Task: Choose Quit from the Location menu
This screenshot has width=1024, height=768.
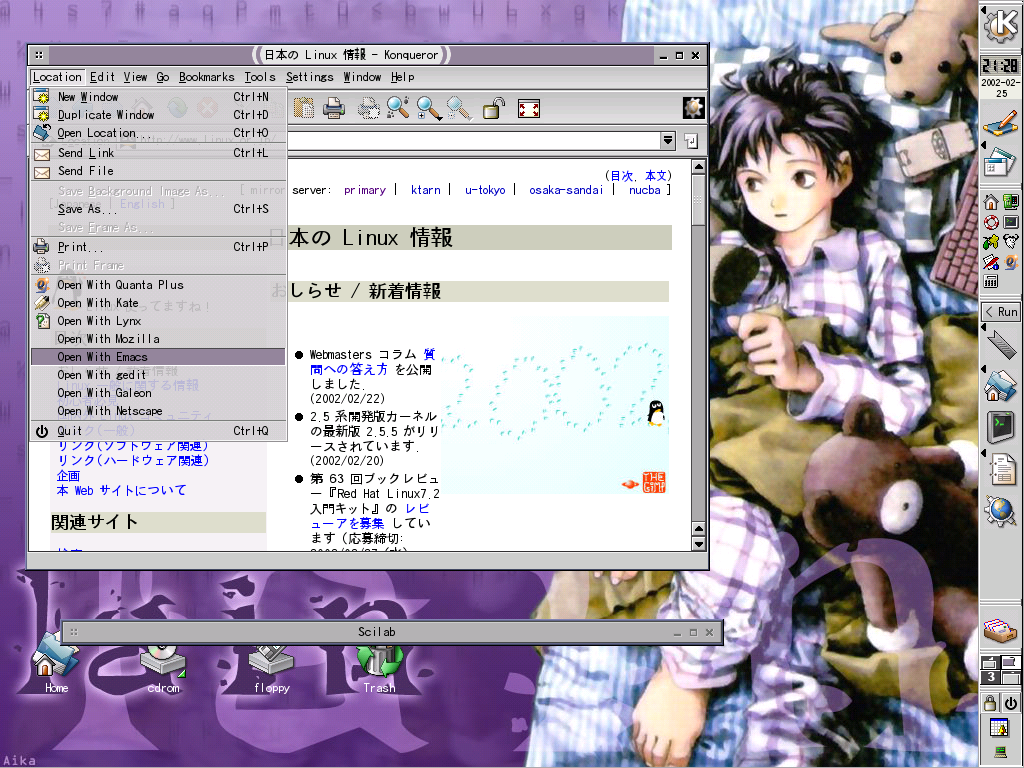Action: [x=158, y=431]
